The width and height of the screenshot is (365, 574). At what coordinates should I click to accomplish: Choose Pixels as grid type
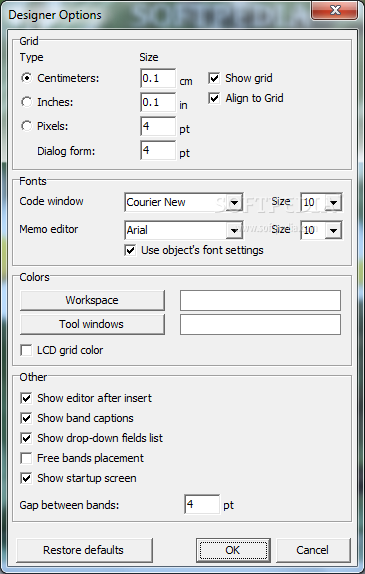[x=27, y=126]
